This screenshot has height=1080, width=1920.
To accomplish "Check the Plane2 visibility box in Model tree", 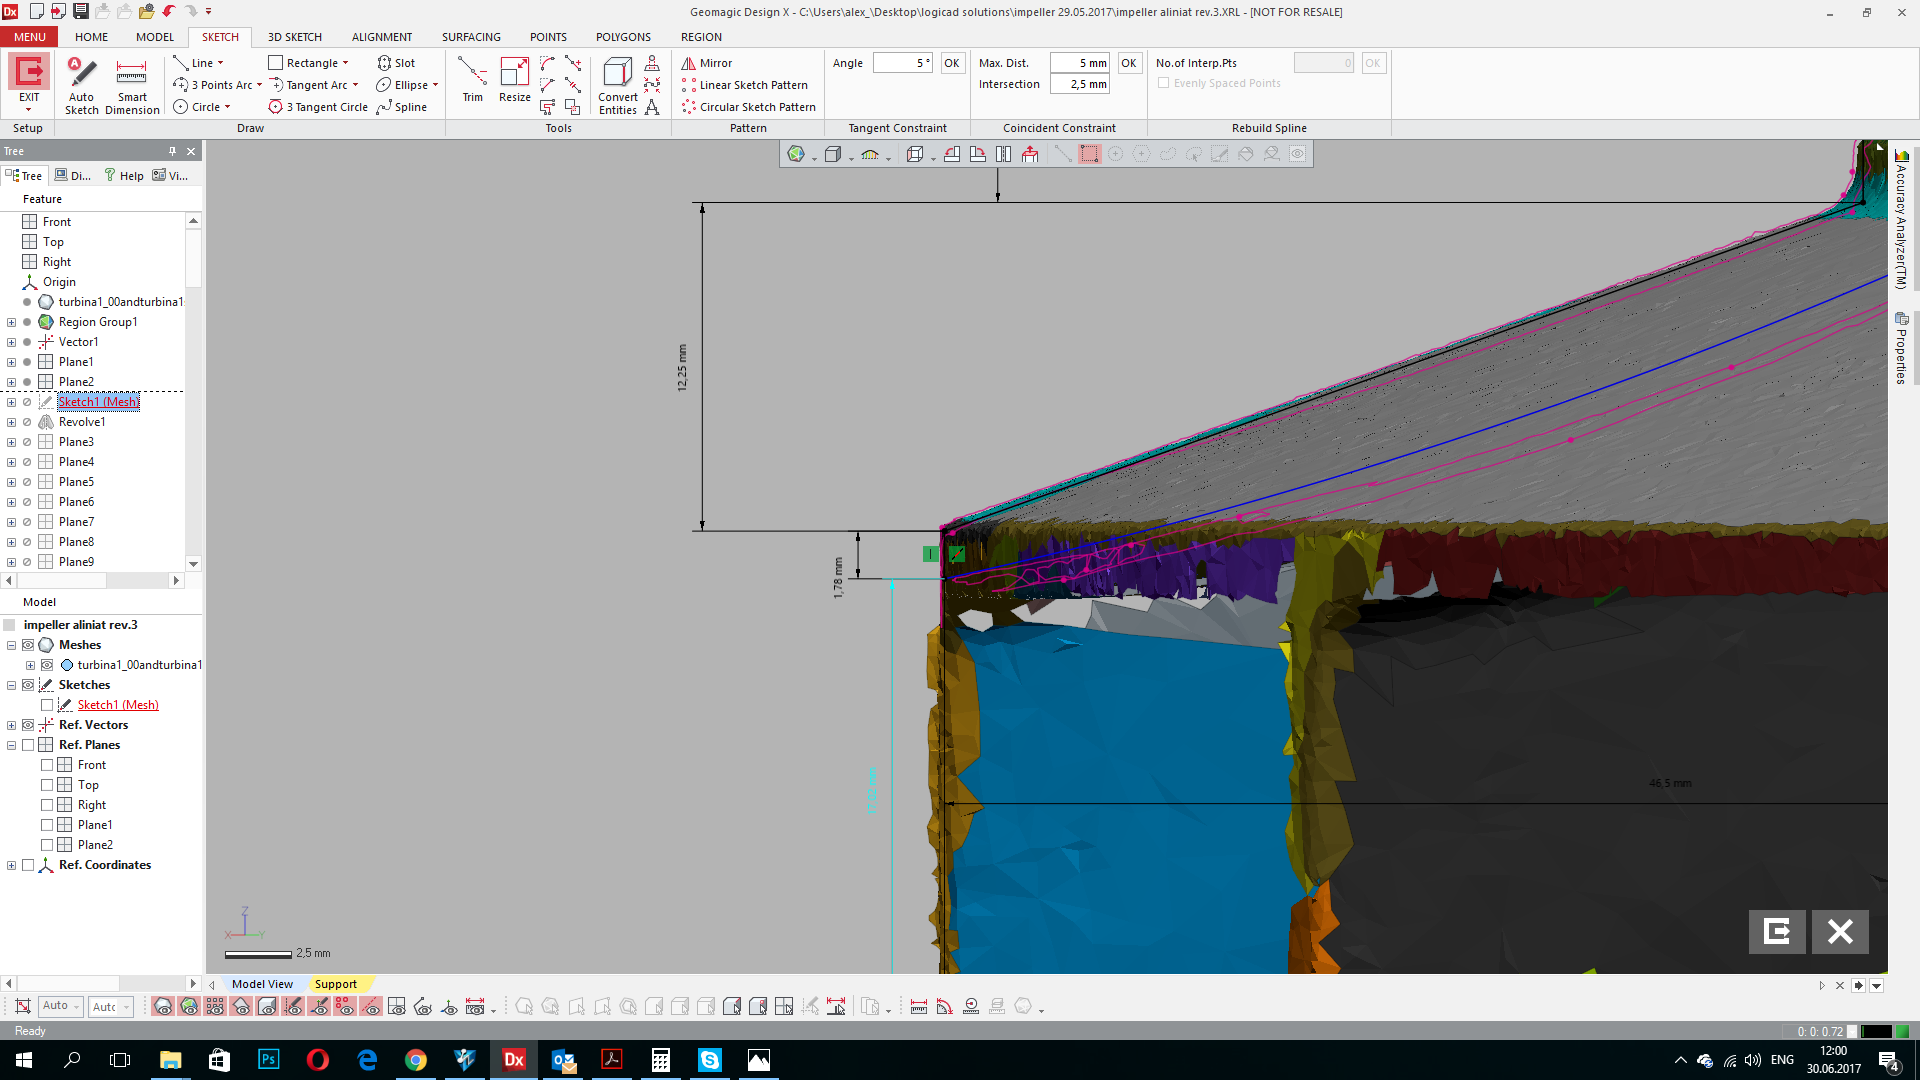I will [47, 845].
